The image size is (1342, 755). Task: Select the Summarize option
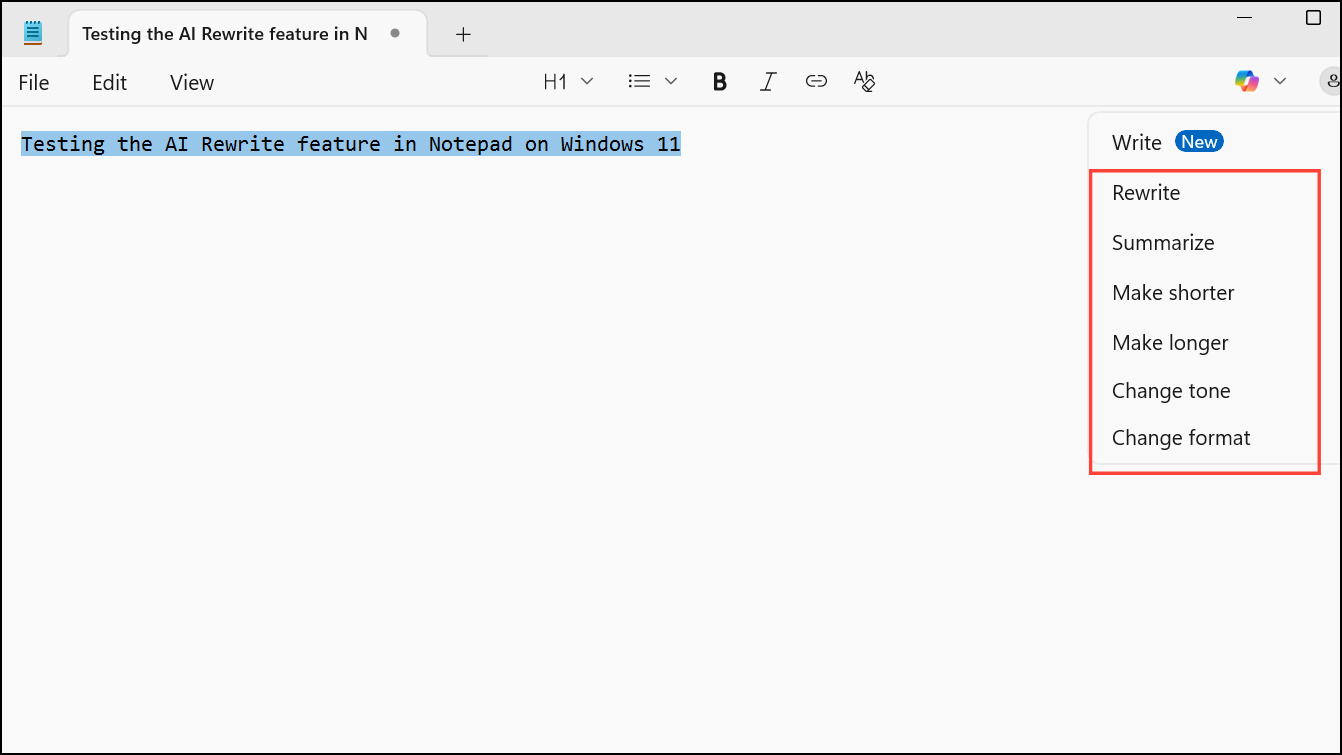click(x=1163, y=243)
